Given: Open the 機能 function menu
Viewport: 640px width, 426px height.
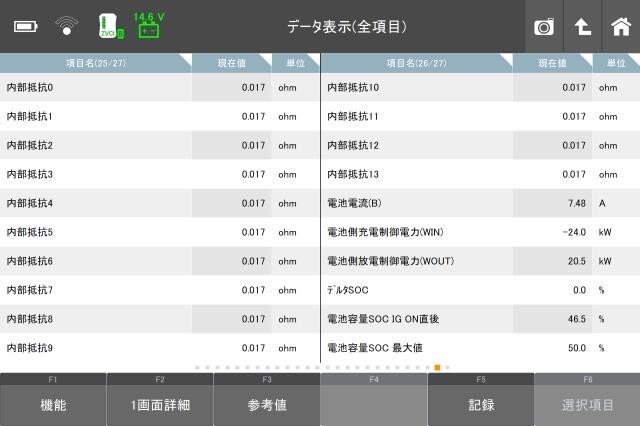Looking at the screenshot, I should pyautogui.click(x=53, y=399).
